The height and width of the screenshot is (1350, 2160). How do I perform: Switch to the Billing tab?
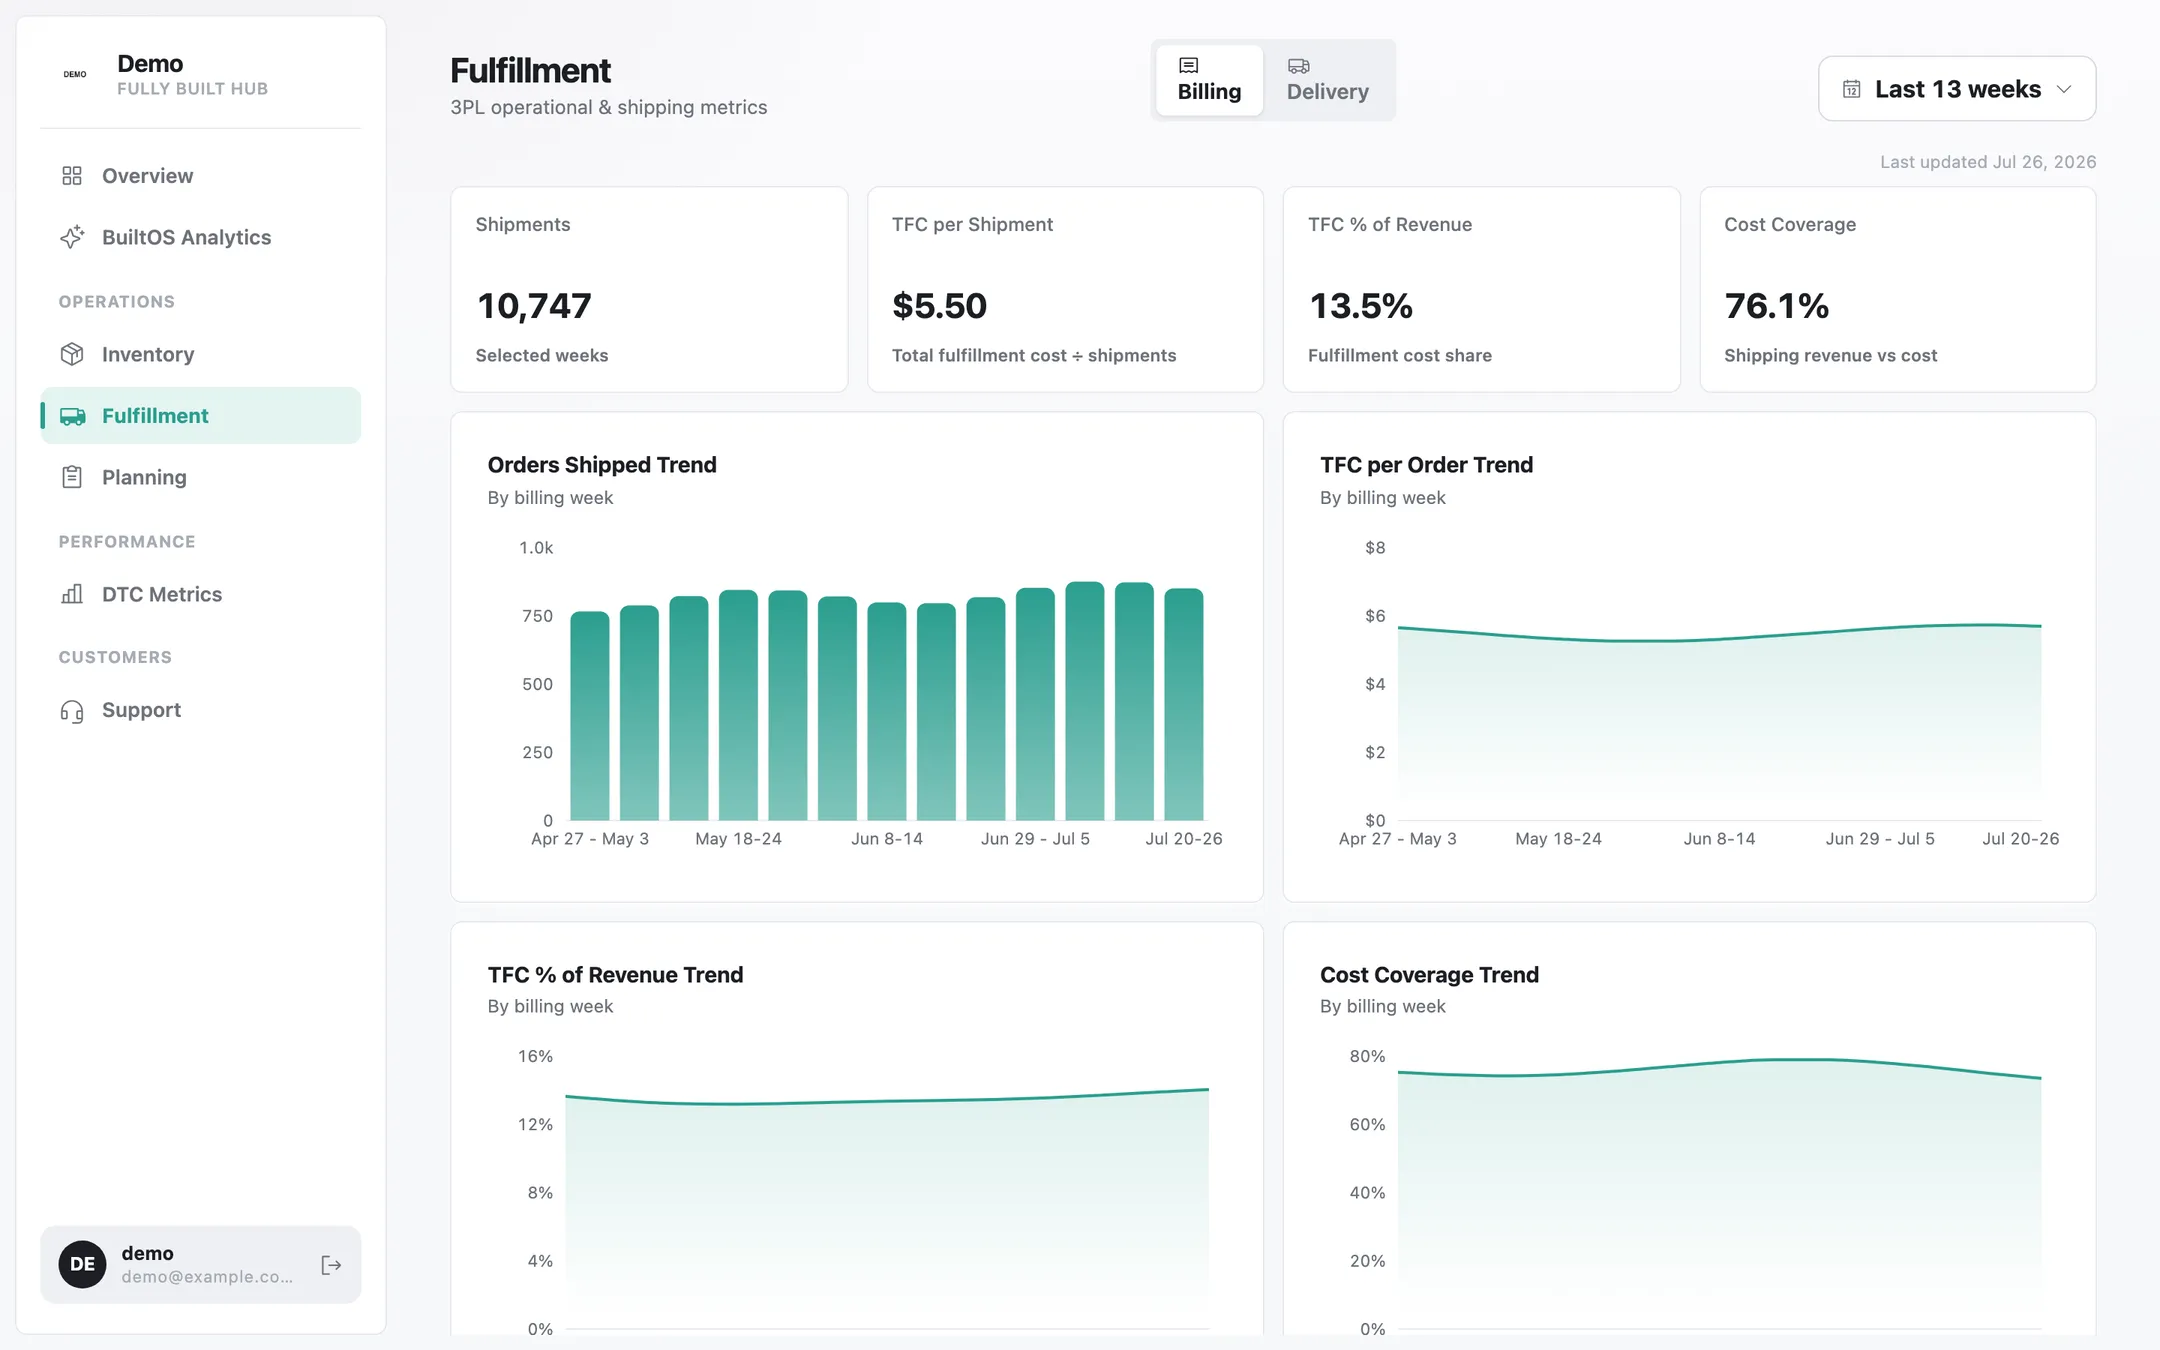click(1209, 80)
